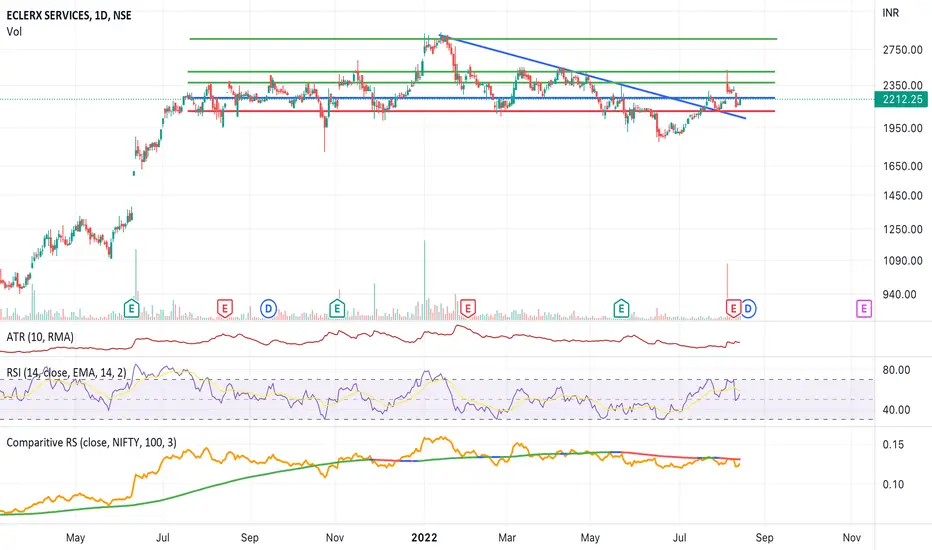Click the green earnings marker at November 2021

click(337, 309)
